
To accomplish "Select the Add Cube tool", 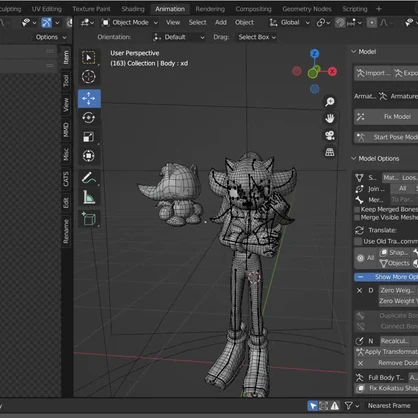I will pyautogui.click(x=89, y=219).
